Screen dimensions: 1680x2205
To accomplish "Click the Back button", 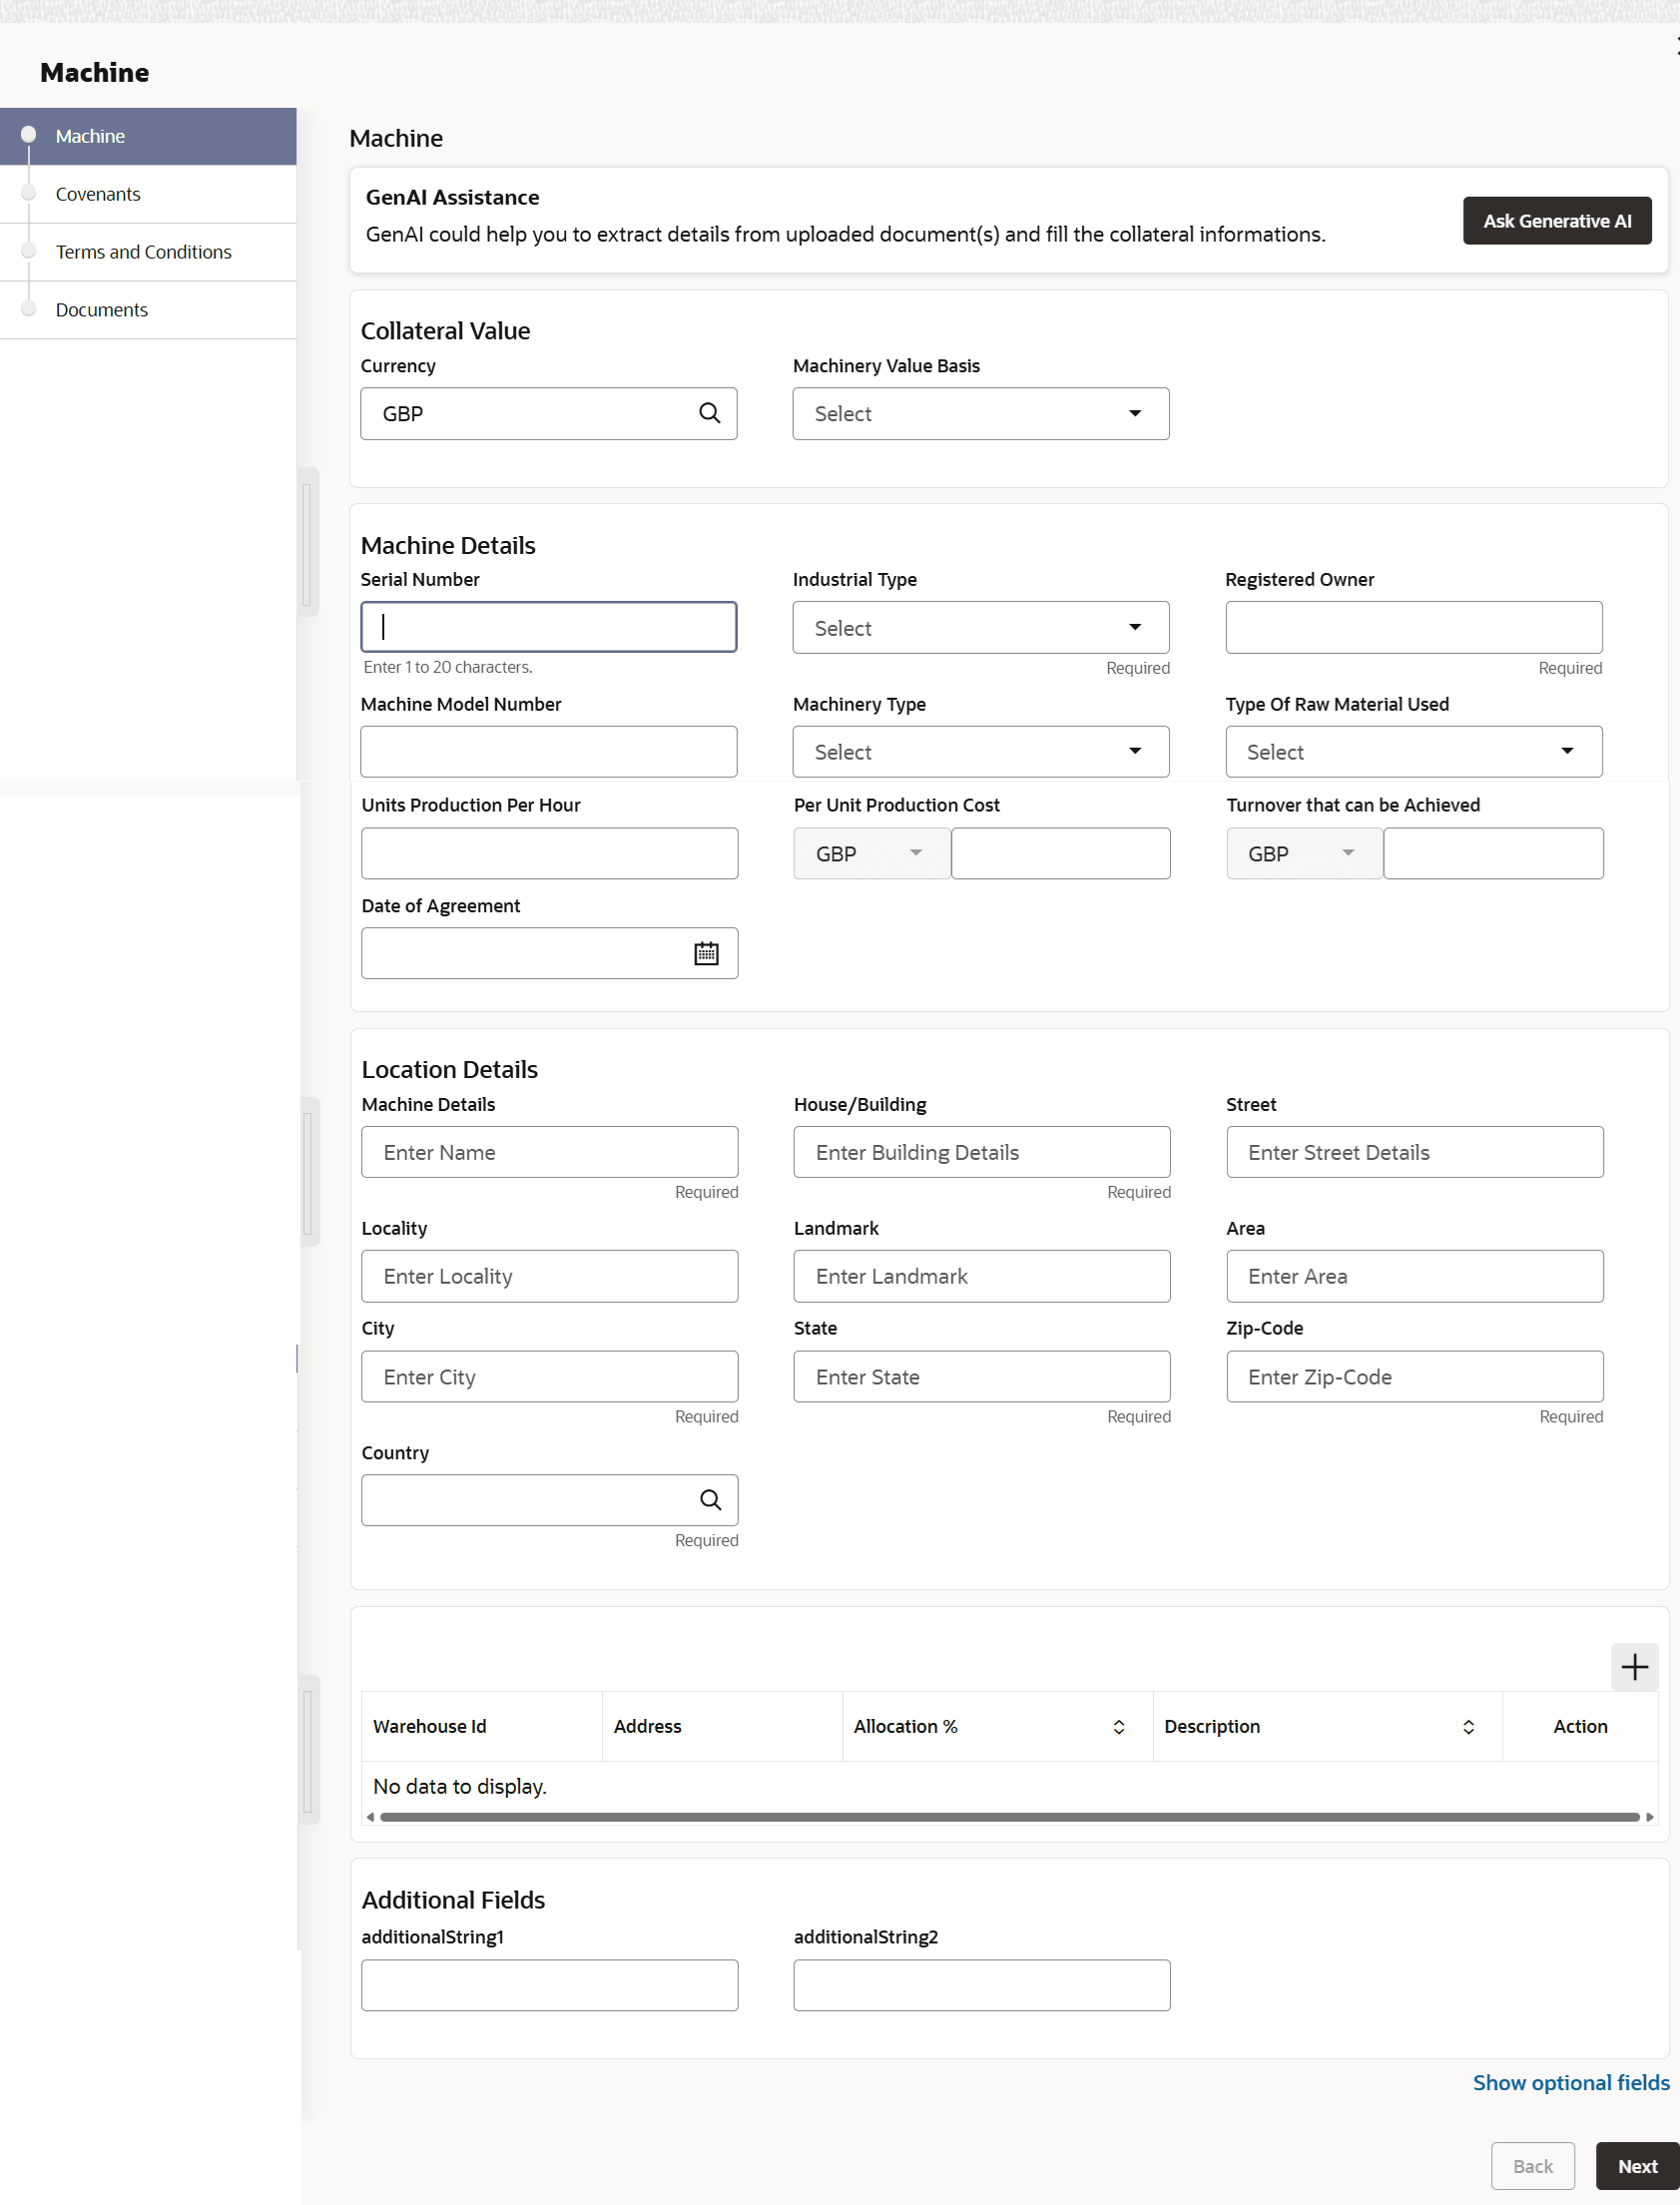I will (1533, 2166).
